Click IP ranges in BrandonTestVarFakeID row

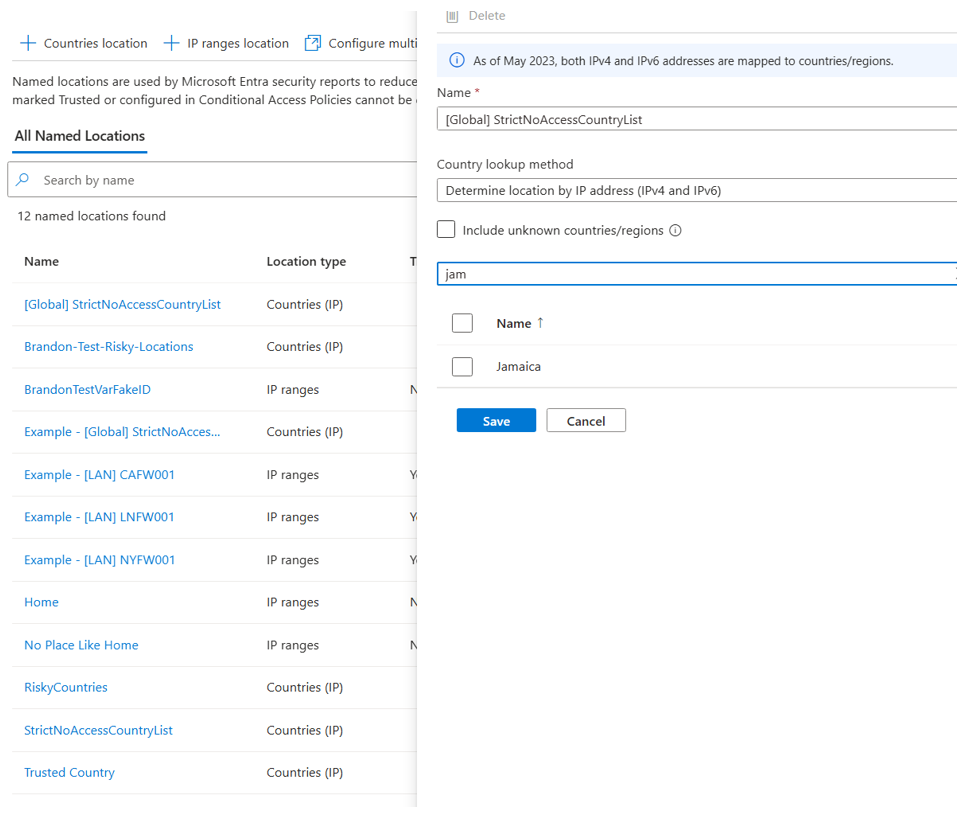pyautogui.click(x=292, y=390)
